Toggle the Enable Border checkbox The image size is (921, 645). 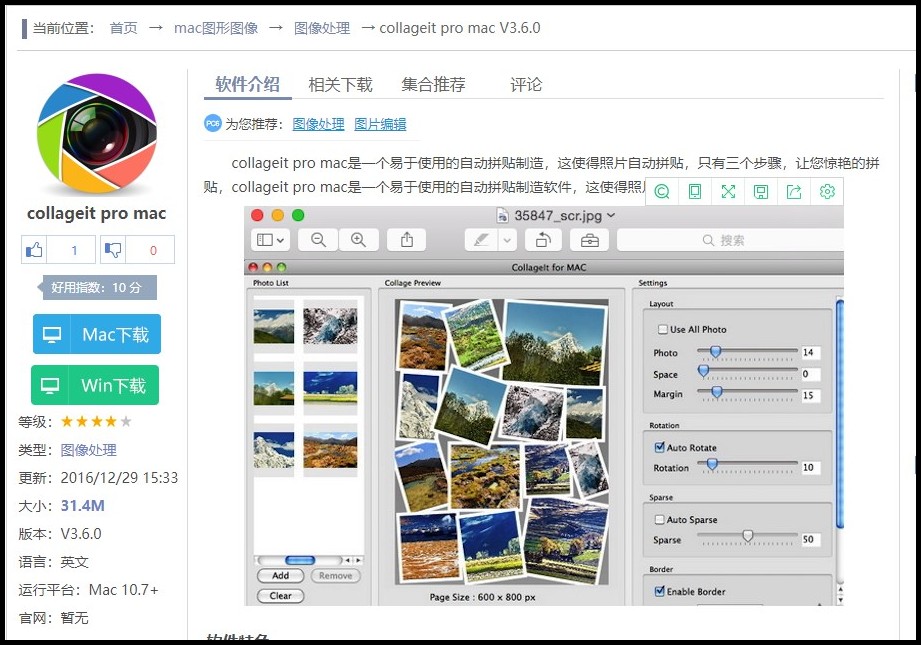pos(659,591)
